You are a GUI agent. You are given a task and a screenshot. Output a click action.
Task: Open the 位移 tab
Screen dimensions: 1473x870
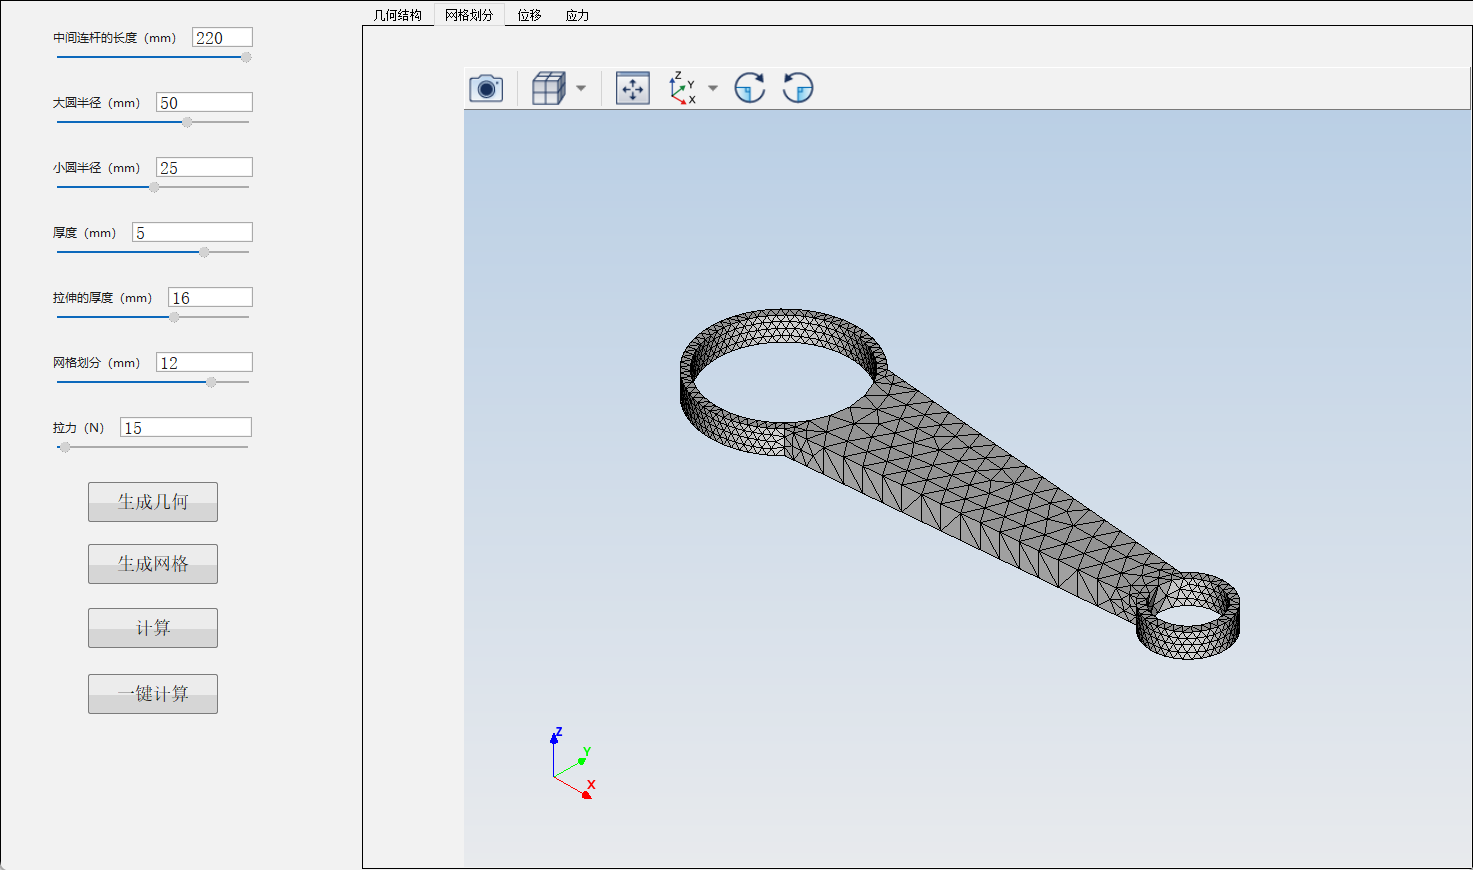click(x=529, y=15)
